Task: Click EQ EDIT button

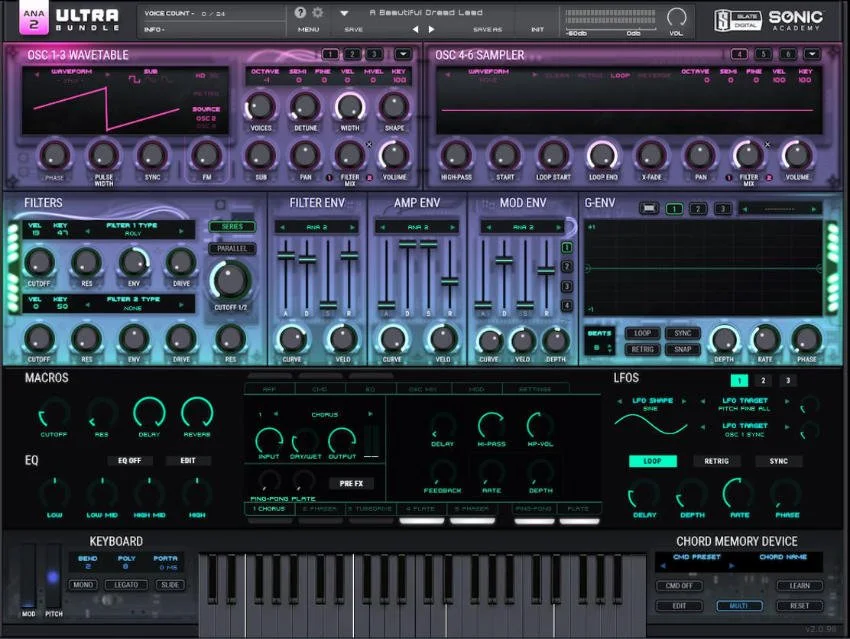Action: click(x=188, y=461)
